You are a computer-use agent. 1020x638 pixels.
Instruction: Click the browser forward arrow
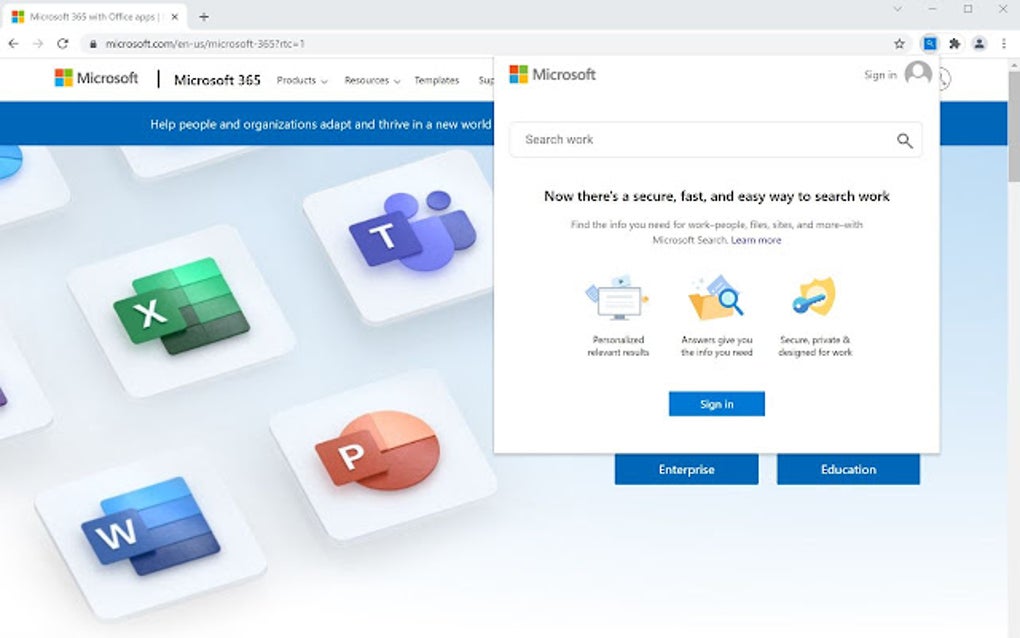[38, 44]
